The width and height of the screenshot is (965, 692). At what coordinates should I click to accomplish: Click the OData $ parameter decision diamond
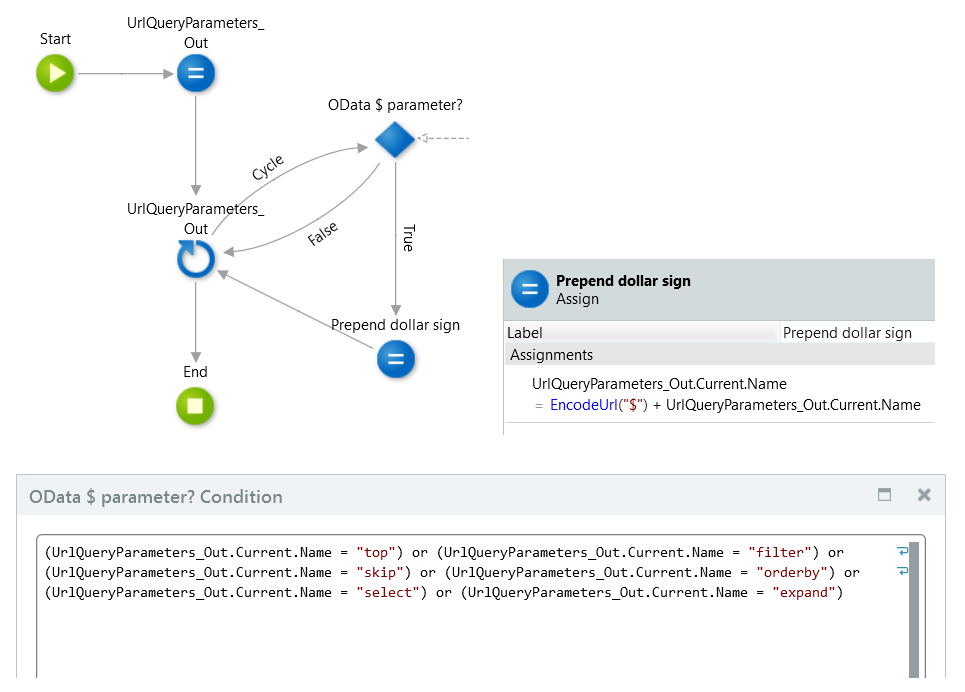[394, 139]
